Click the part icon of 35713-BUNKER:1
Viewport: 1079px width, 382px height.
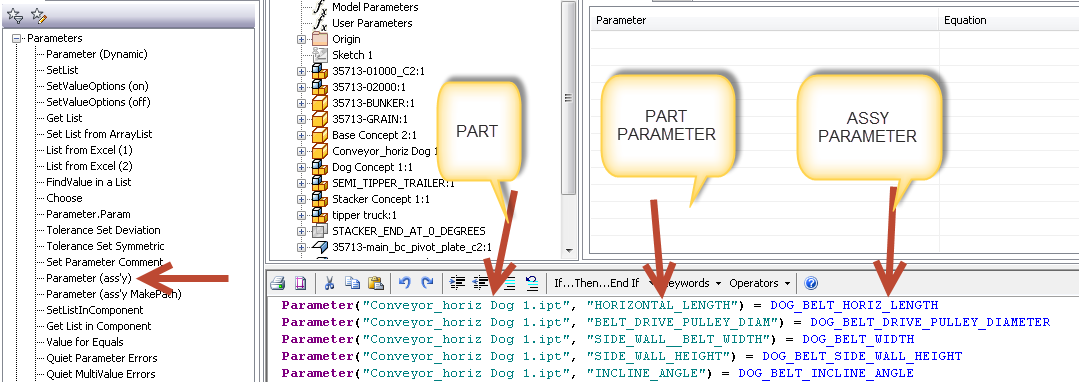[x=319, y=103]
